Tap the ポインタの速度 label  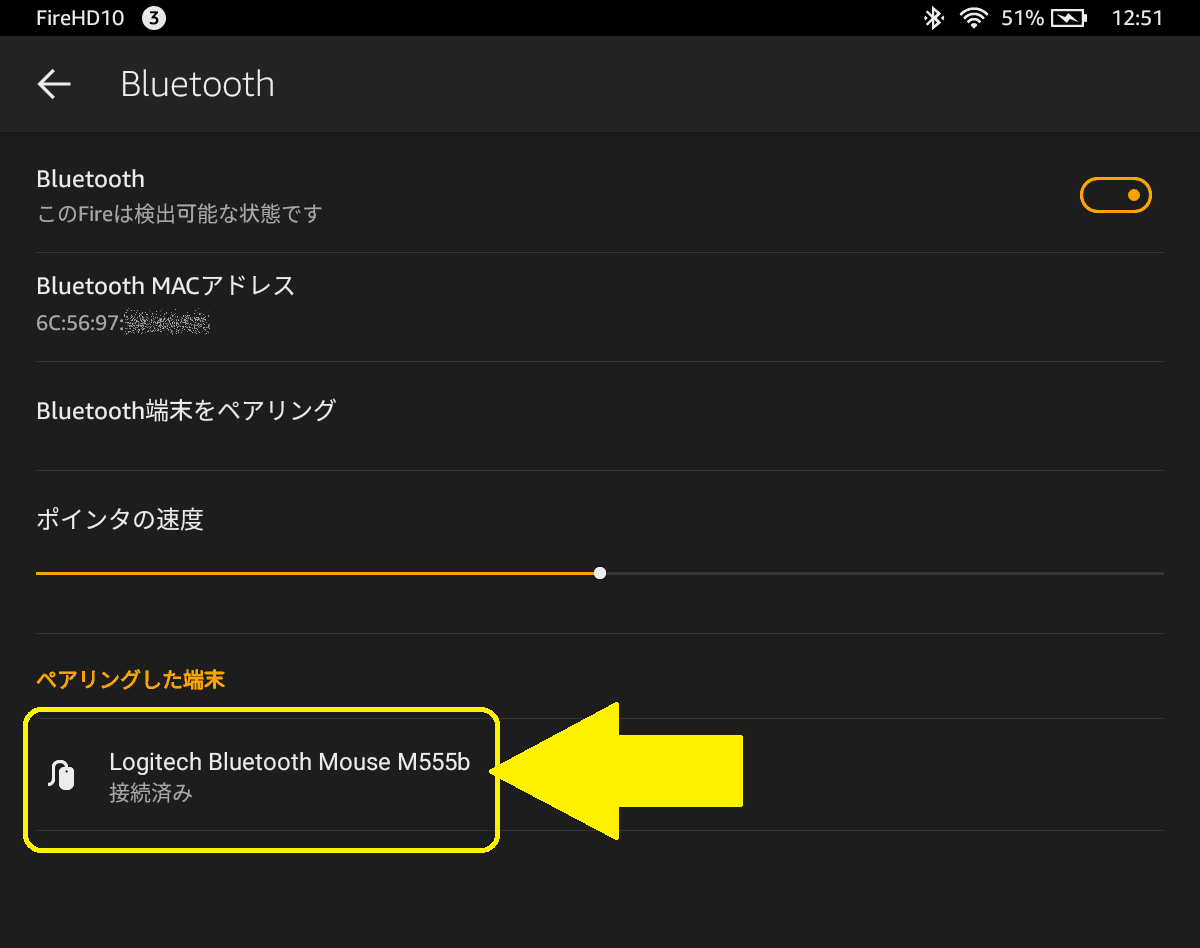(120, 520)
